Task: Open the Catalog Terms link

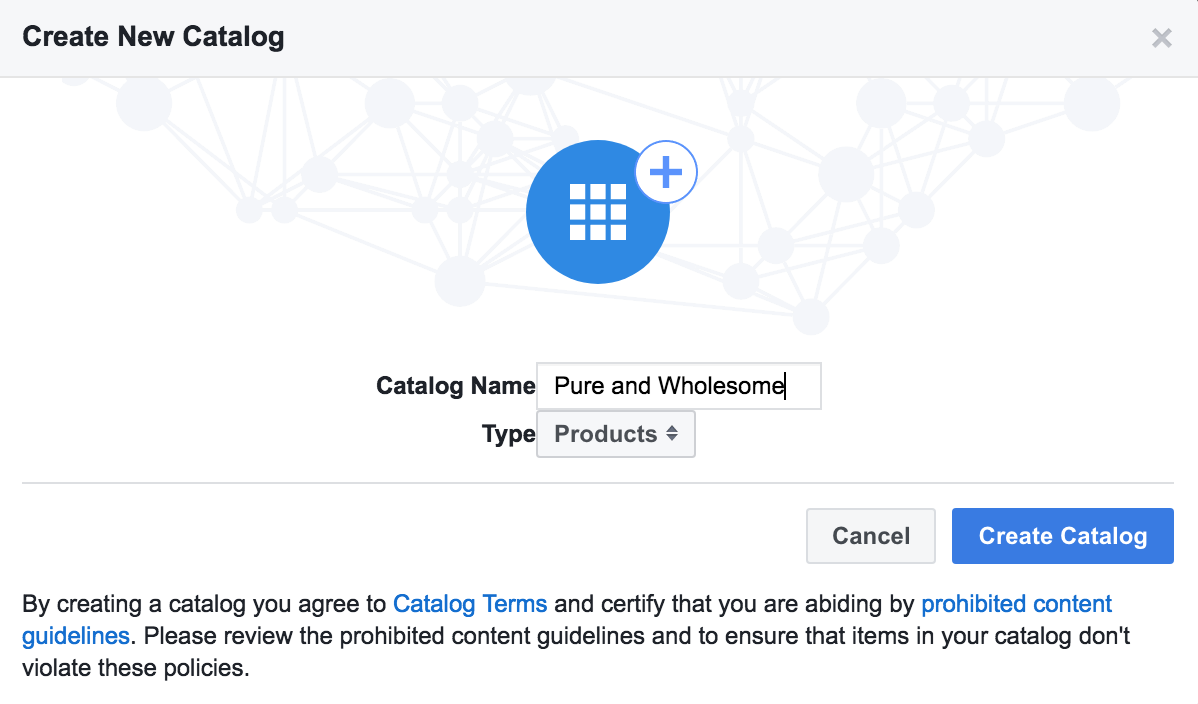Action: coord(470,604)
